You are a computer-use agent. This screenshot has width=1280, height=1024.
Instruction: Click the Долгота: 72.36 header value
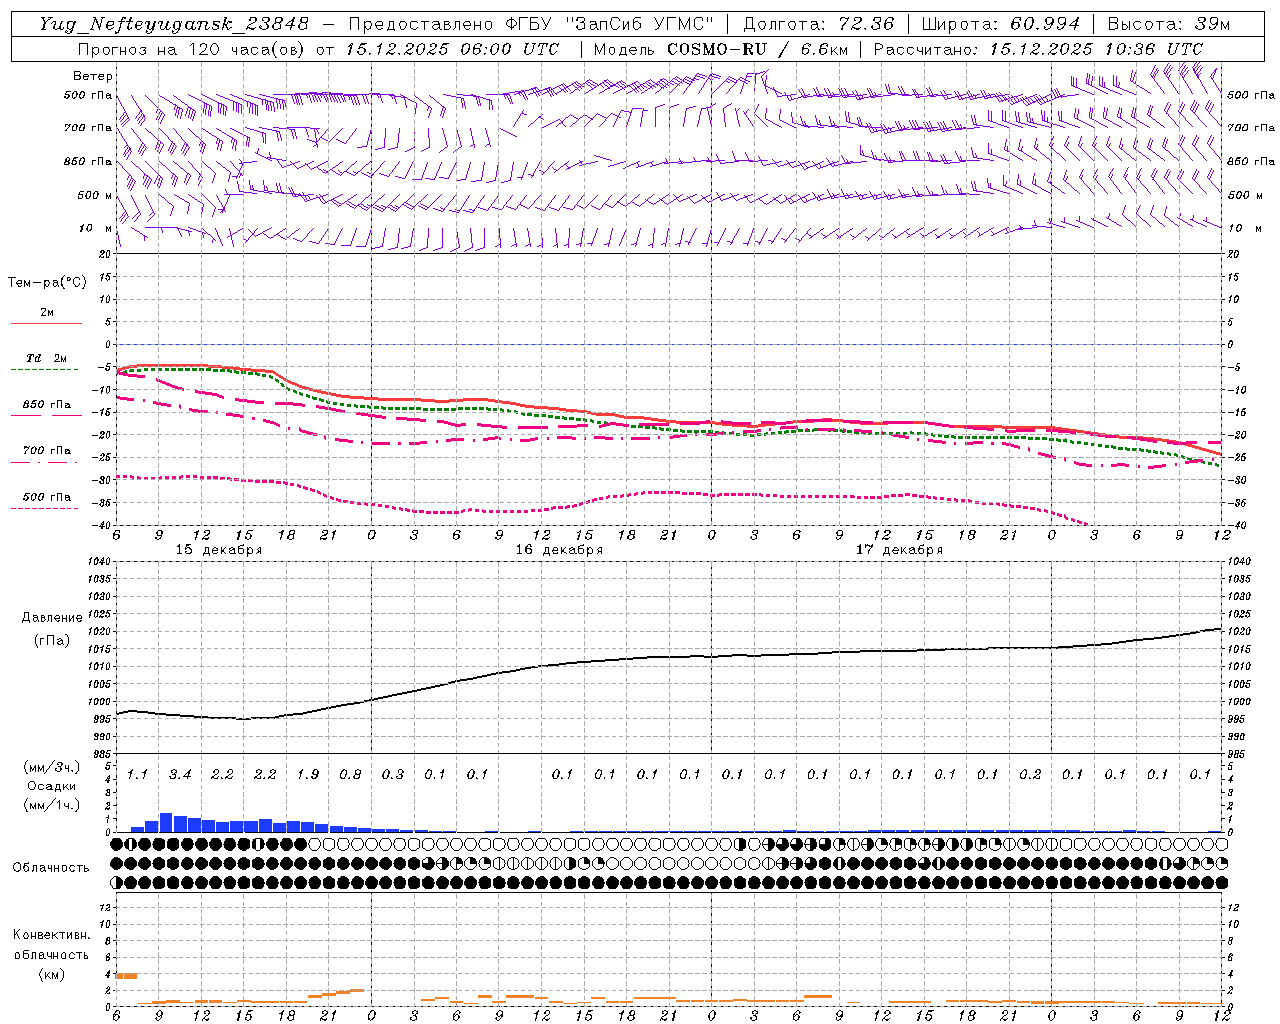(818, 24)
